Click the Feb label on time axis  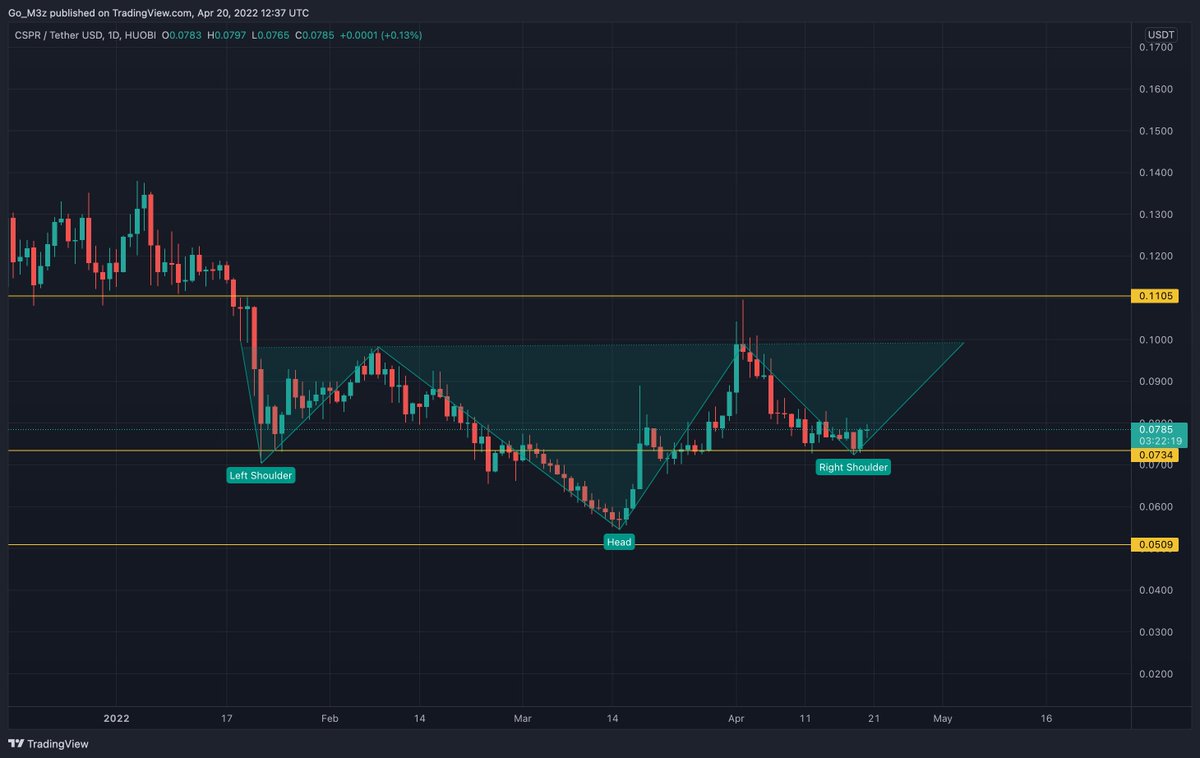(330, 718)
